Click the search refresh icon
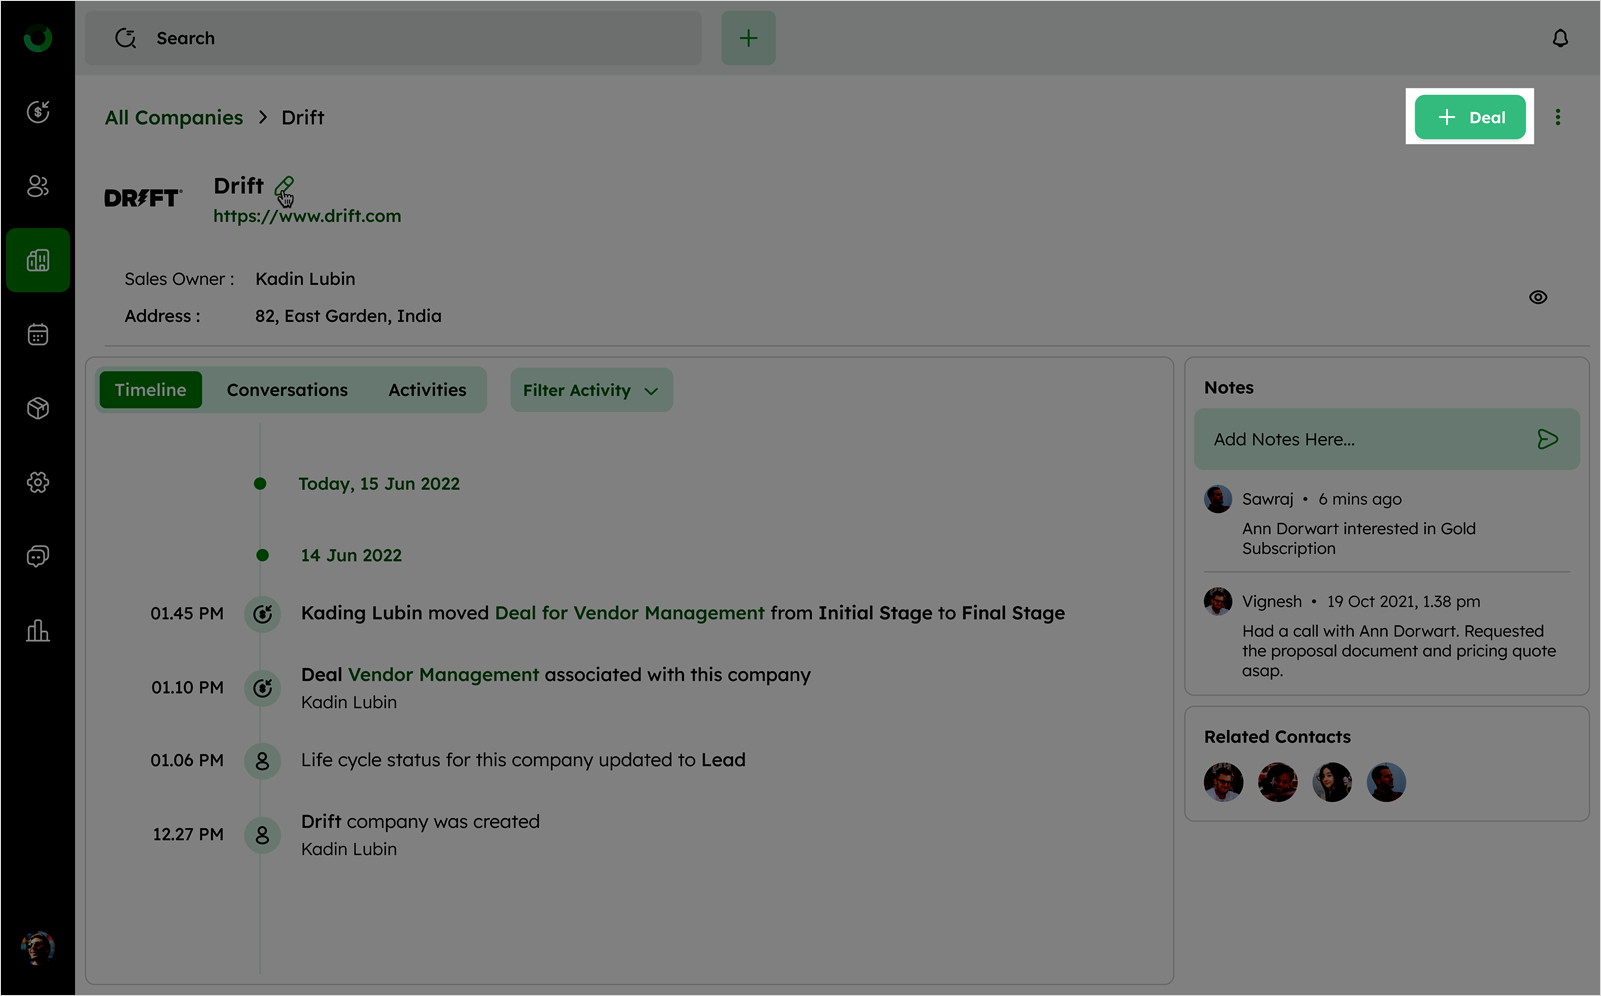 [x=125, y=38]
